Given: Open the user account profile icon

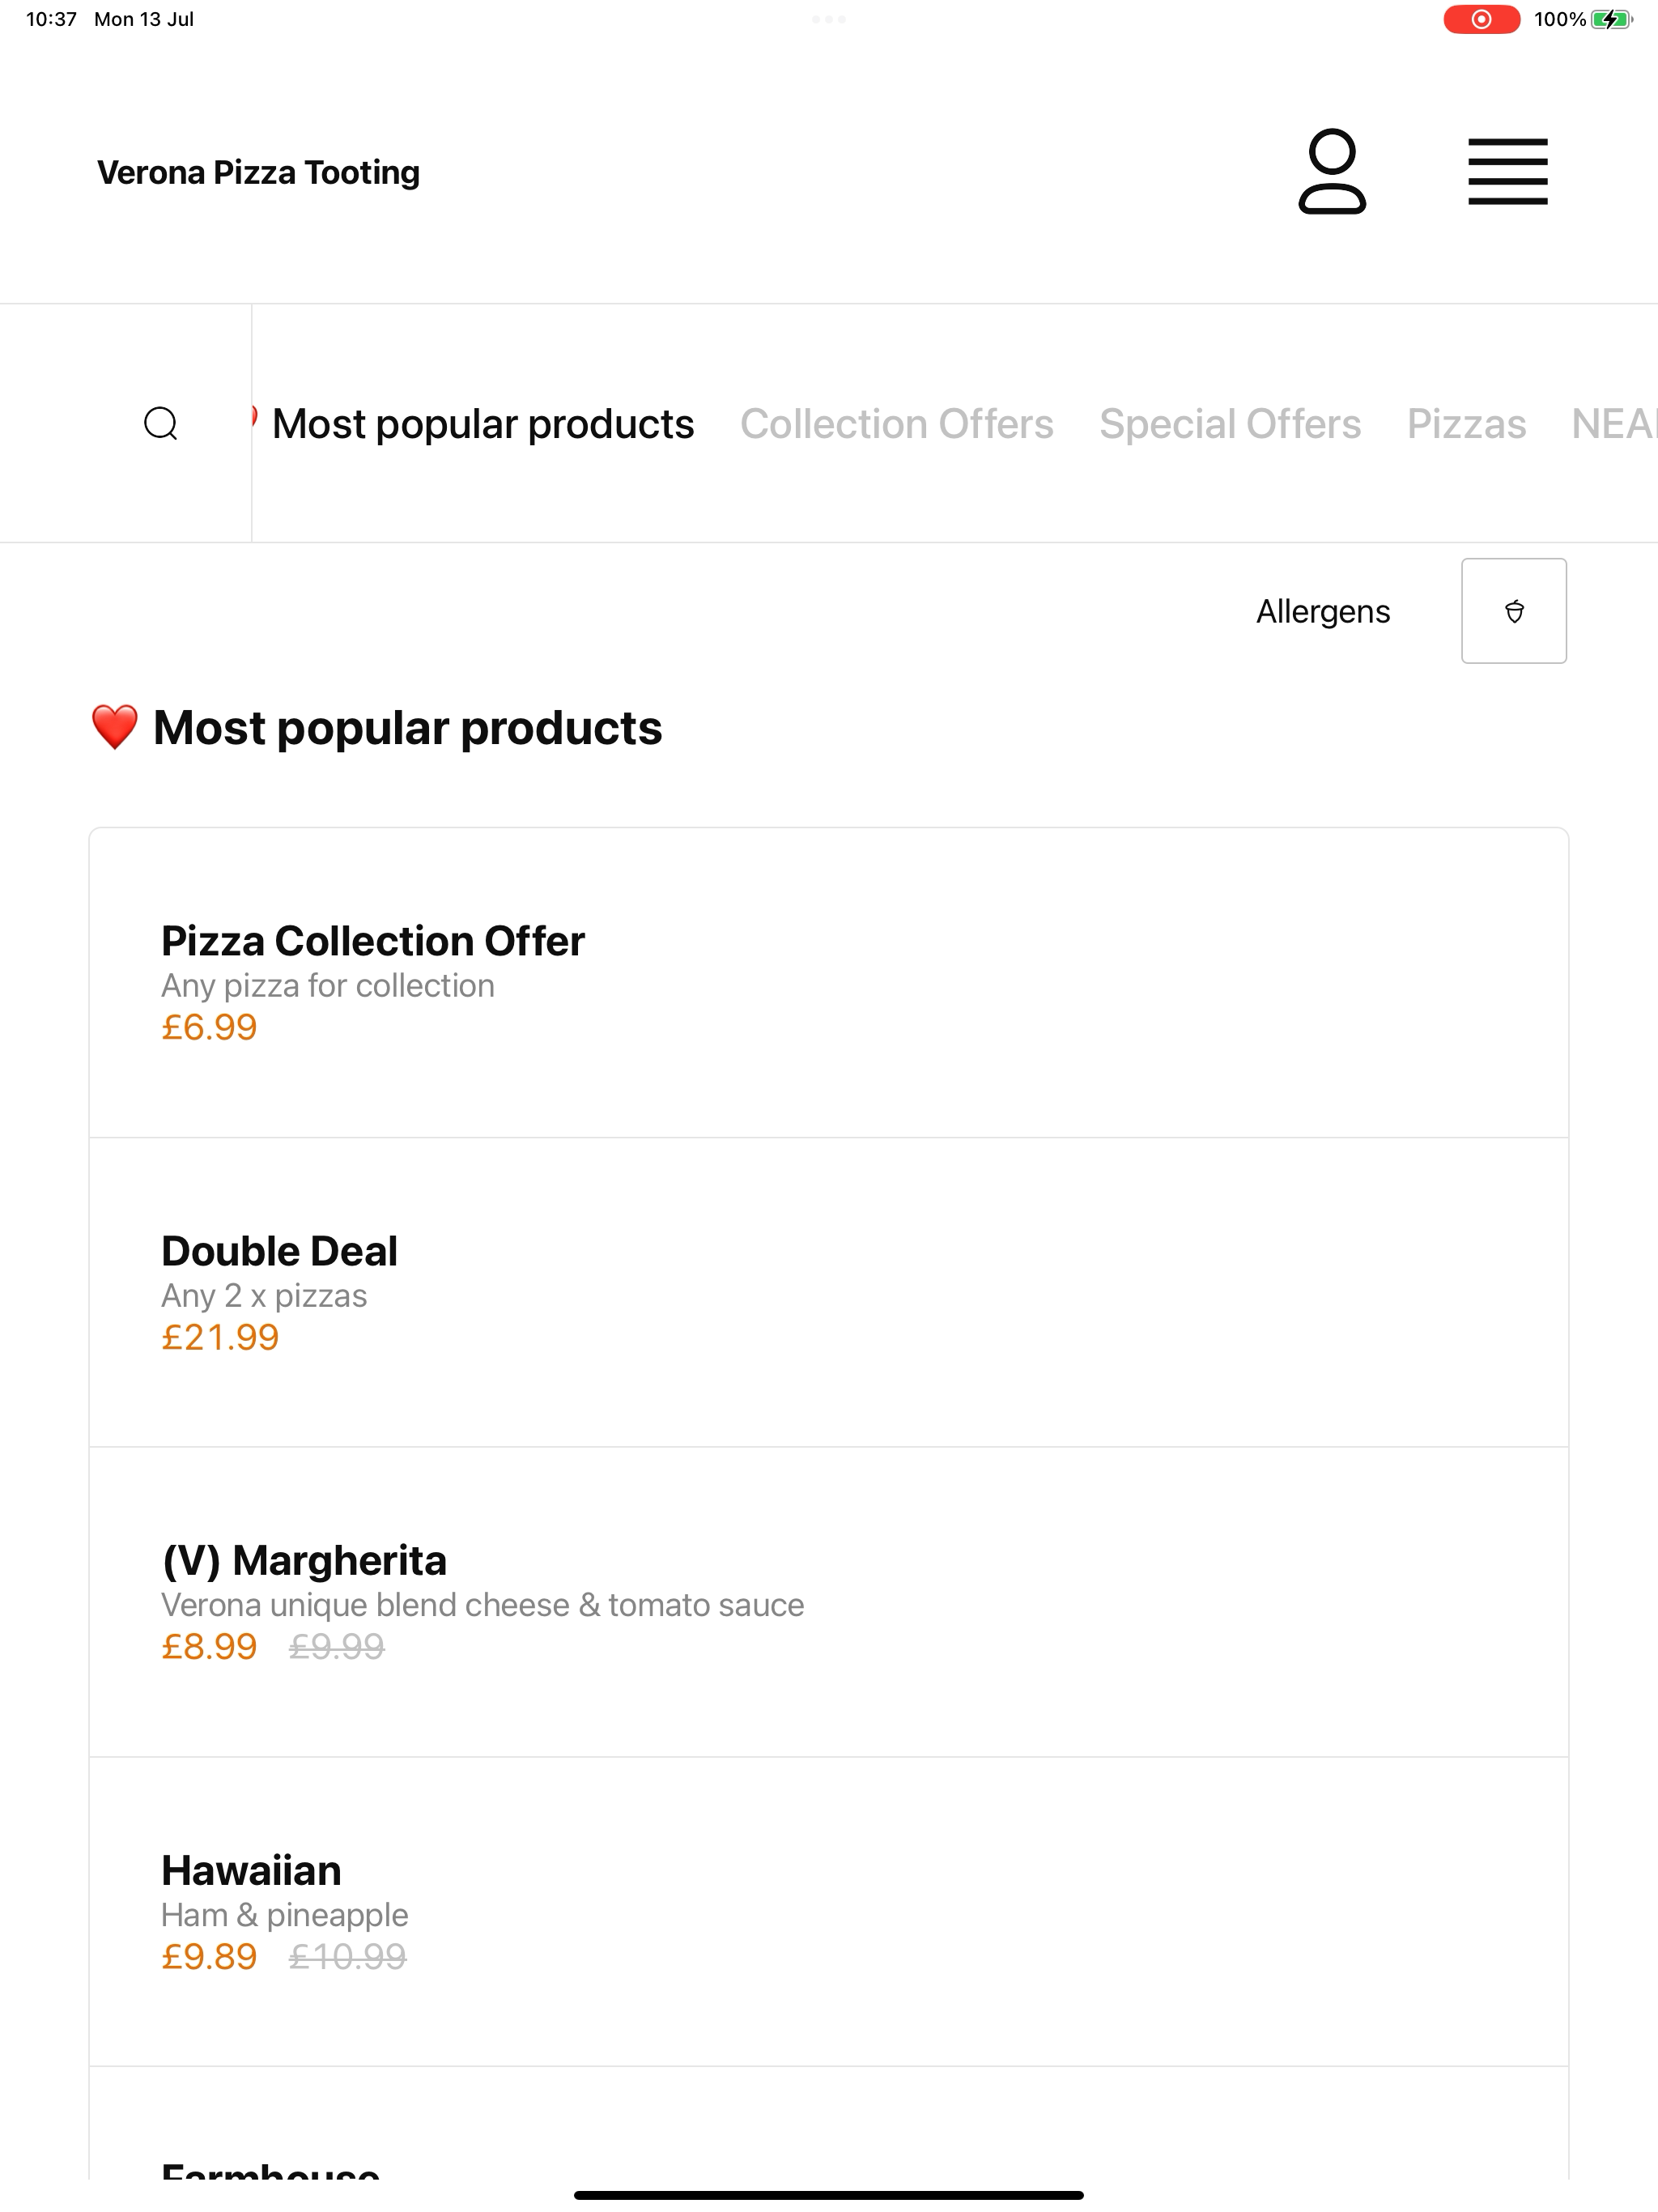Looking at the screenshot, I should click(1332, 171).
